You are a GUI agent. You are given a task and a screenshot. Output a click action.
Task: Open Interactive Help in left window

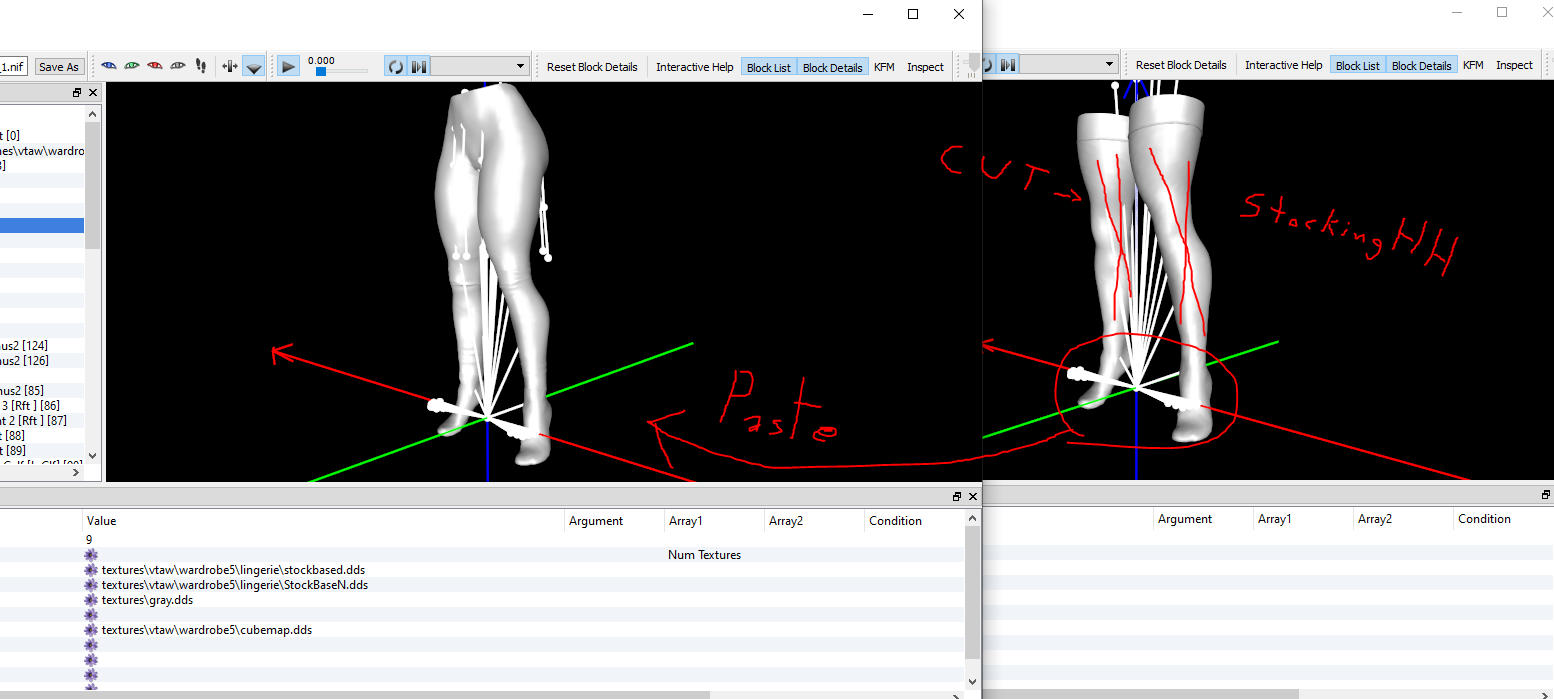(x=695, y=67)
